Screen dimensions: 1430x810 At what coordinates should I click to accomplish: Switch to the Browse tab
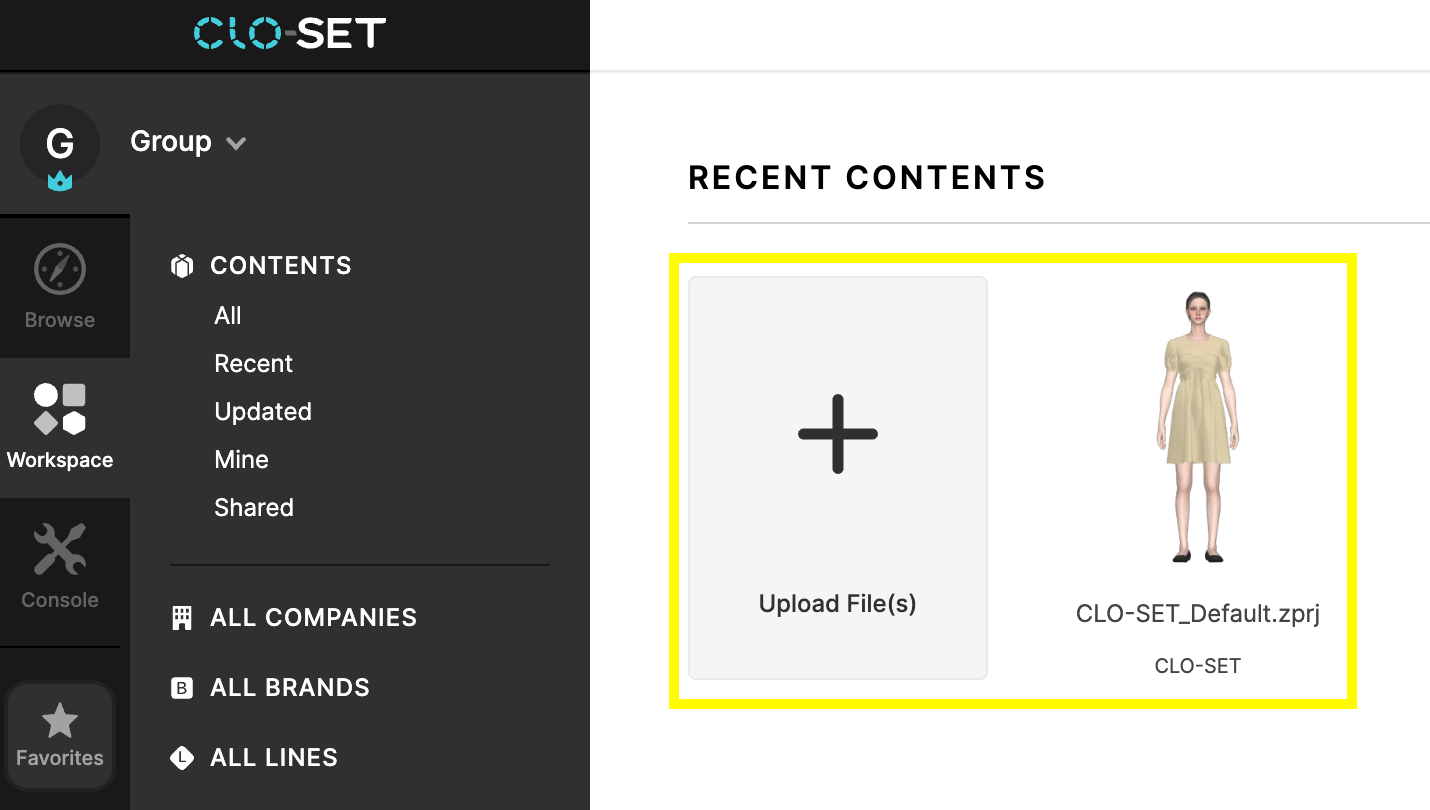point(60,288)
